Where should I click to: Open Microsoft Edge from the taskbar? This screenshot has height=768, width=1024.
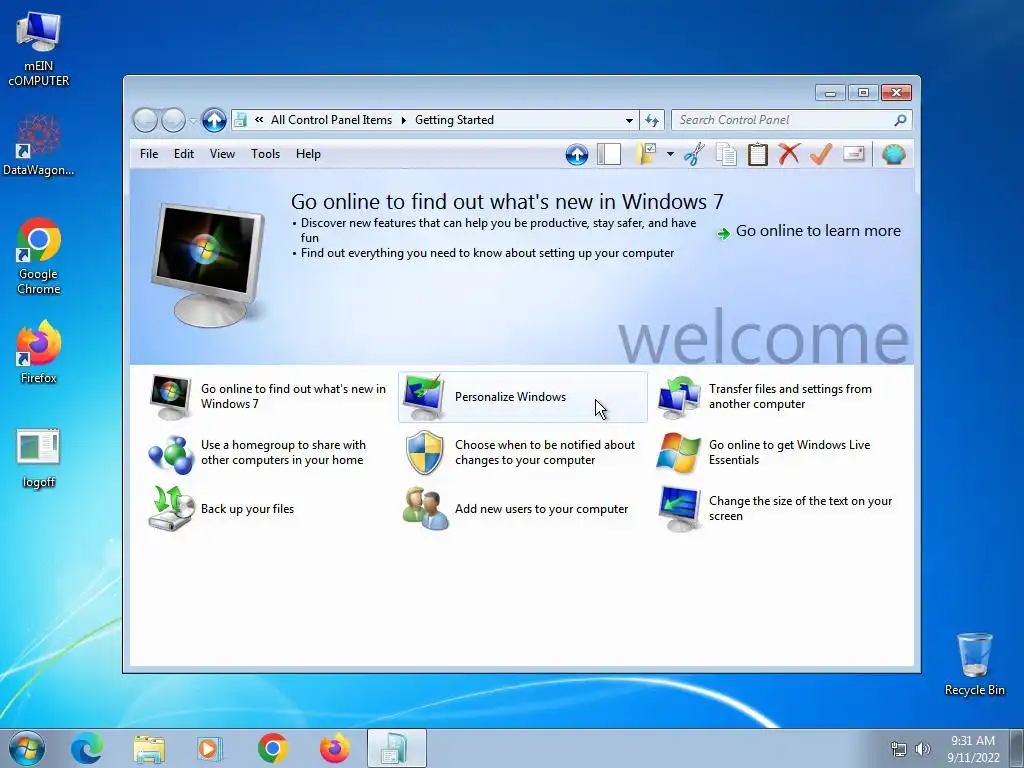87,748
